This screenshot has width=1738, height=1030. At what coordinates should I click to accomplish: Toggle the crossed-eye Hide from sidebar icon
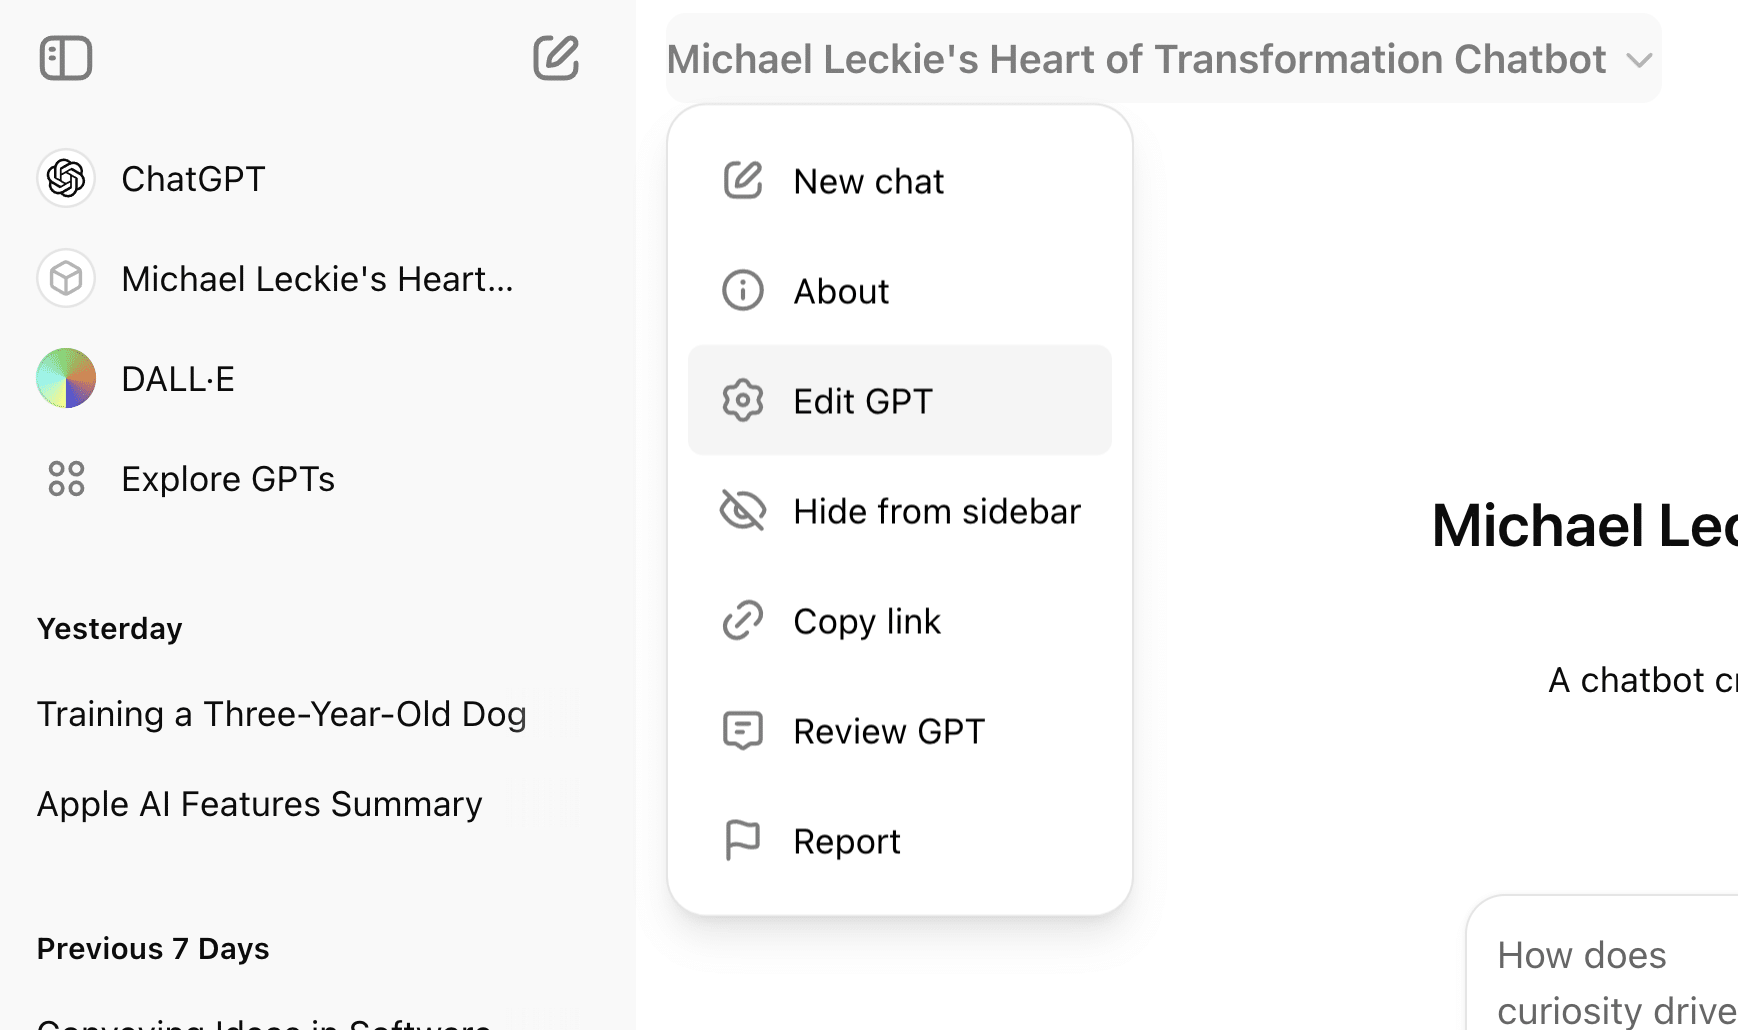(743, 511)
